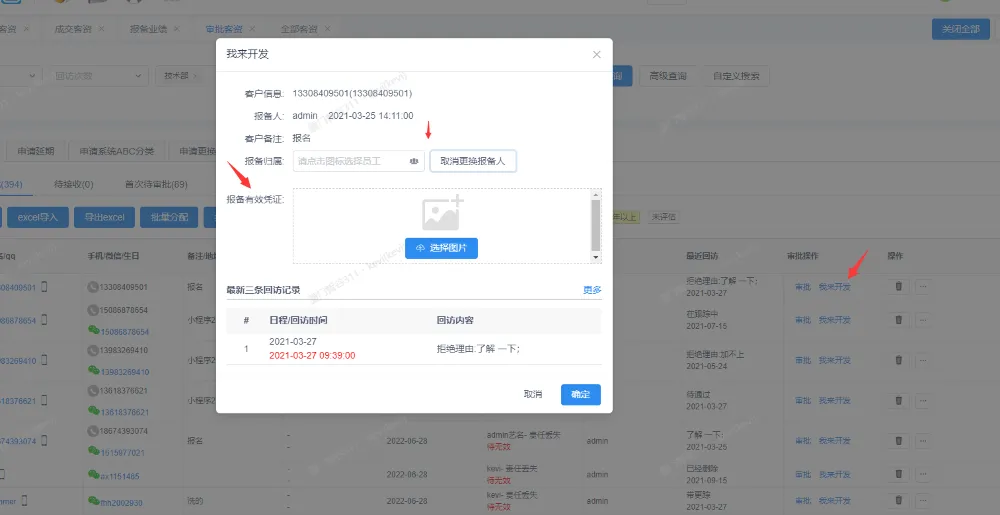Close the 我来开发 dialog with X
Viewport: 1000px width, 515px height.
597,54
